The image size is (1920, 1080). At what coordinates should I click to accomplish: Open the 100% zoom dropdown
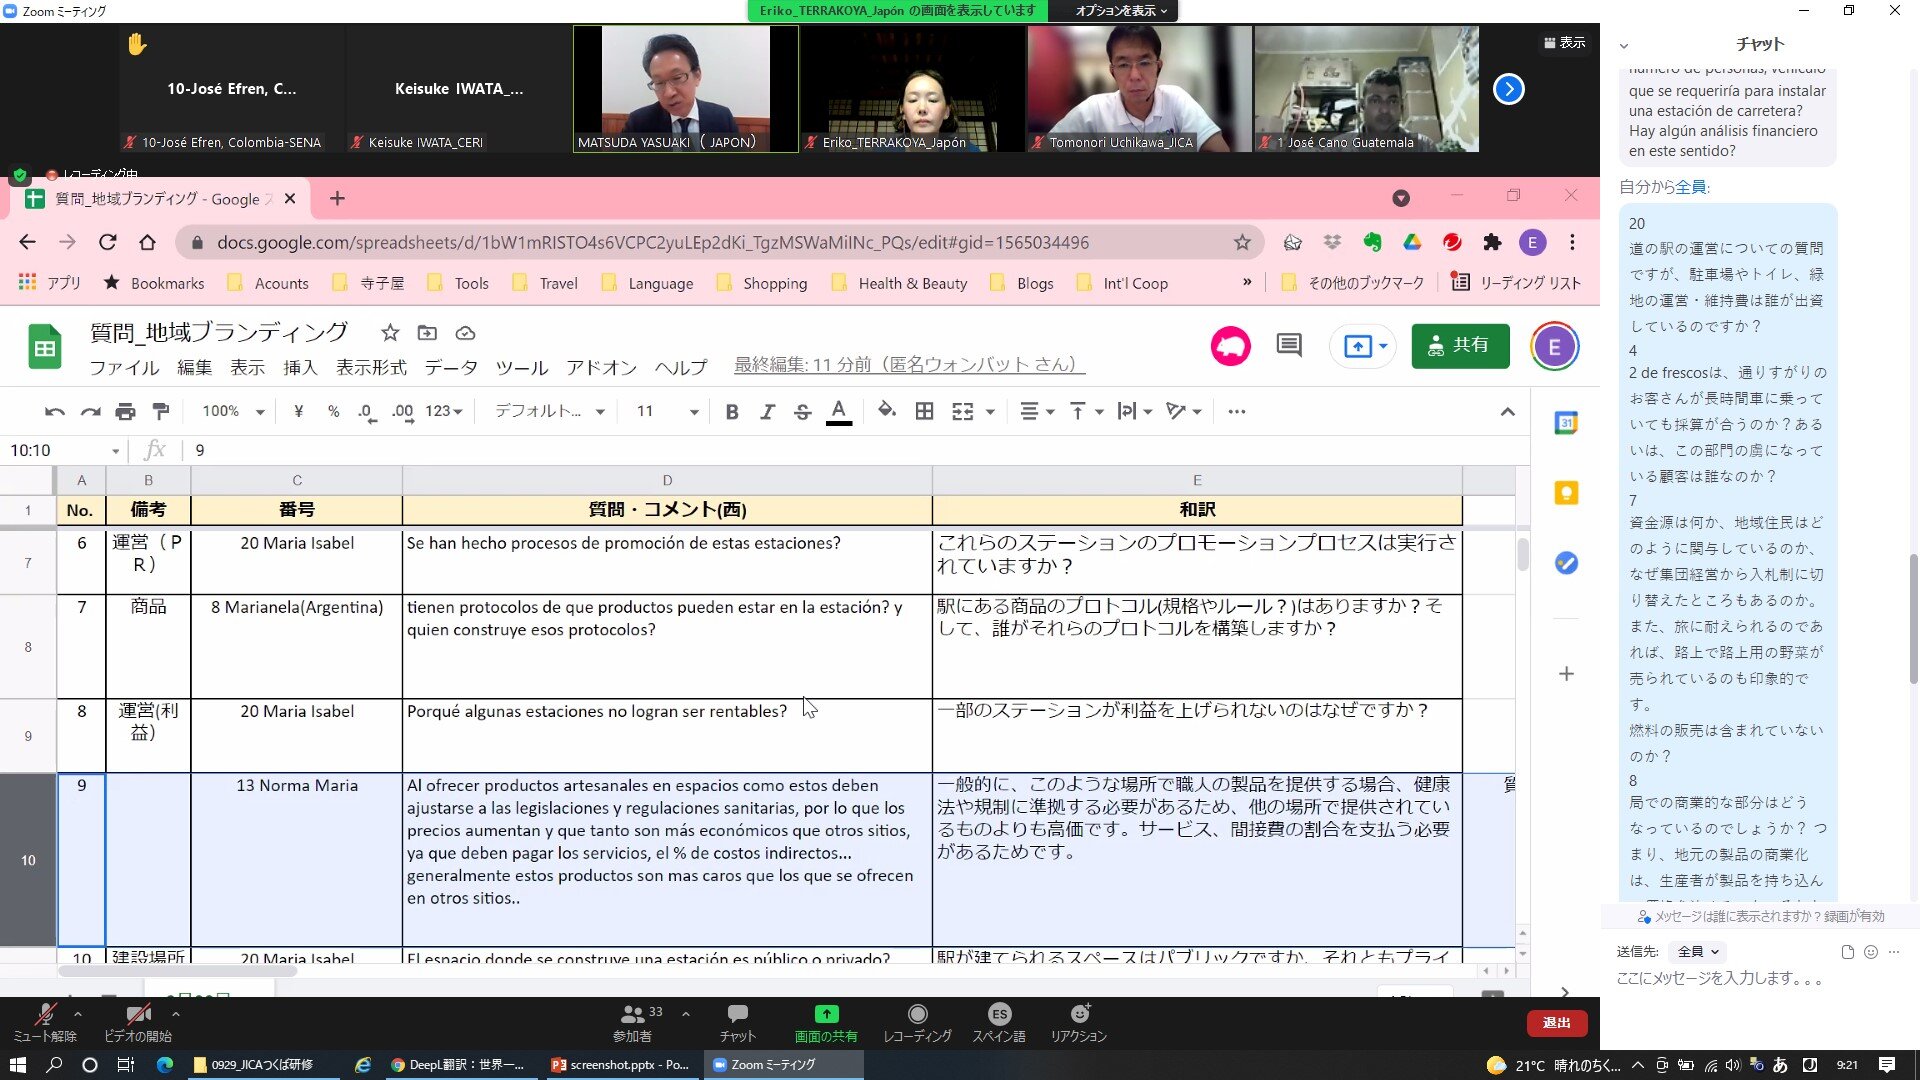[x=233, y=411]
